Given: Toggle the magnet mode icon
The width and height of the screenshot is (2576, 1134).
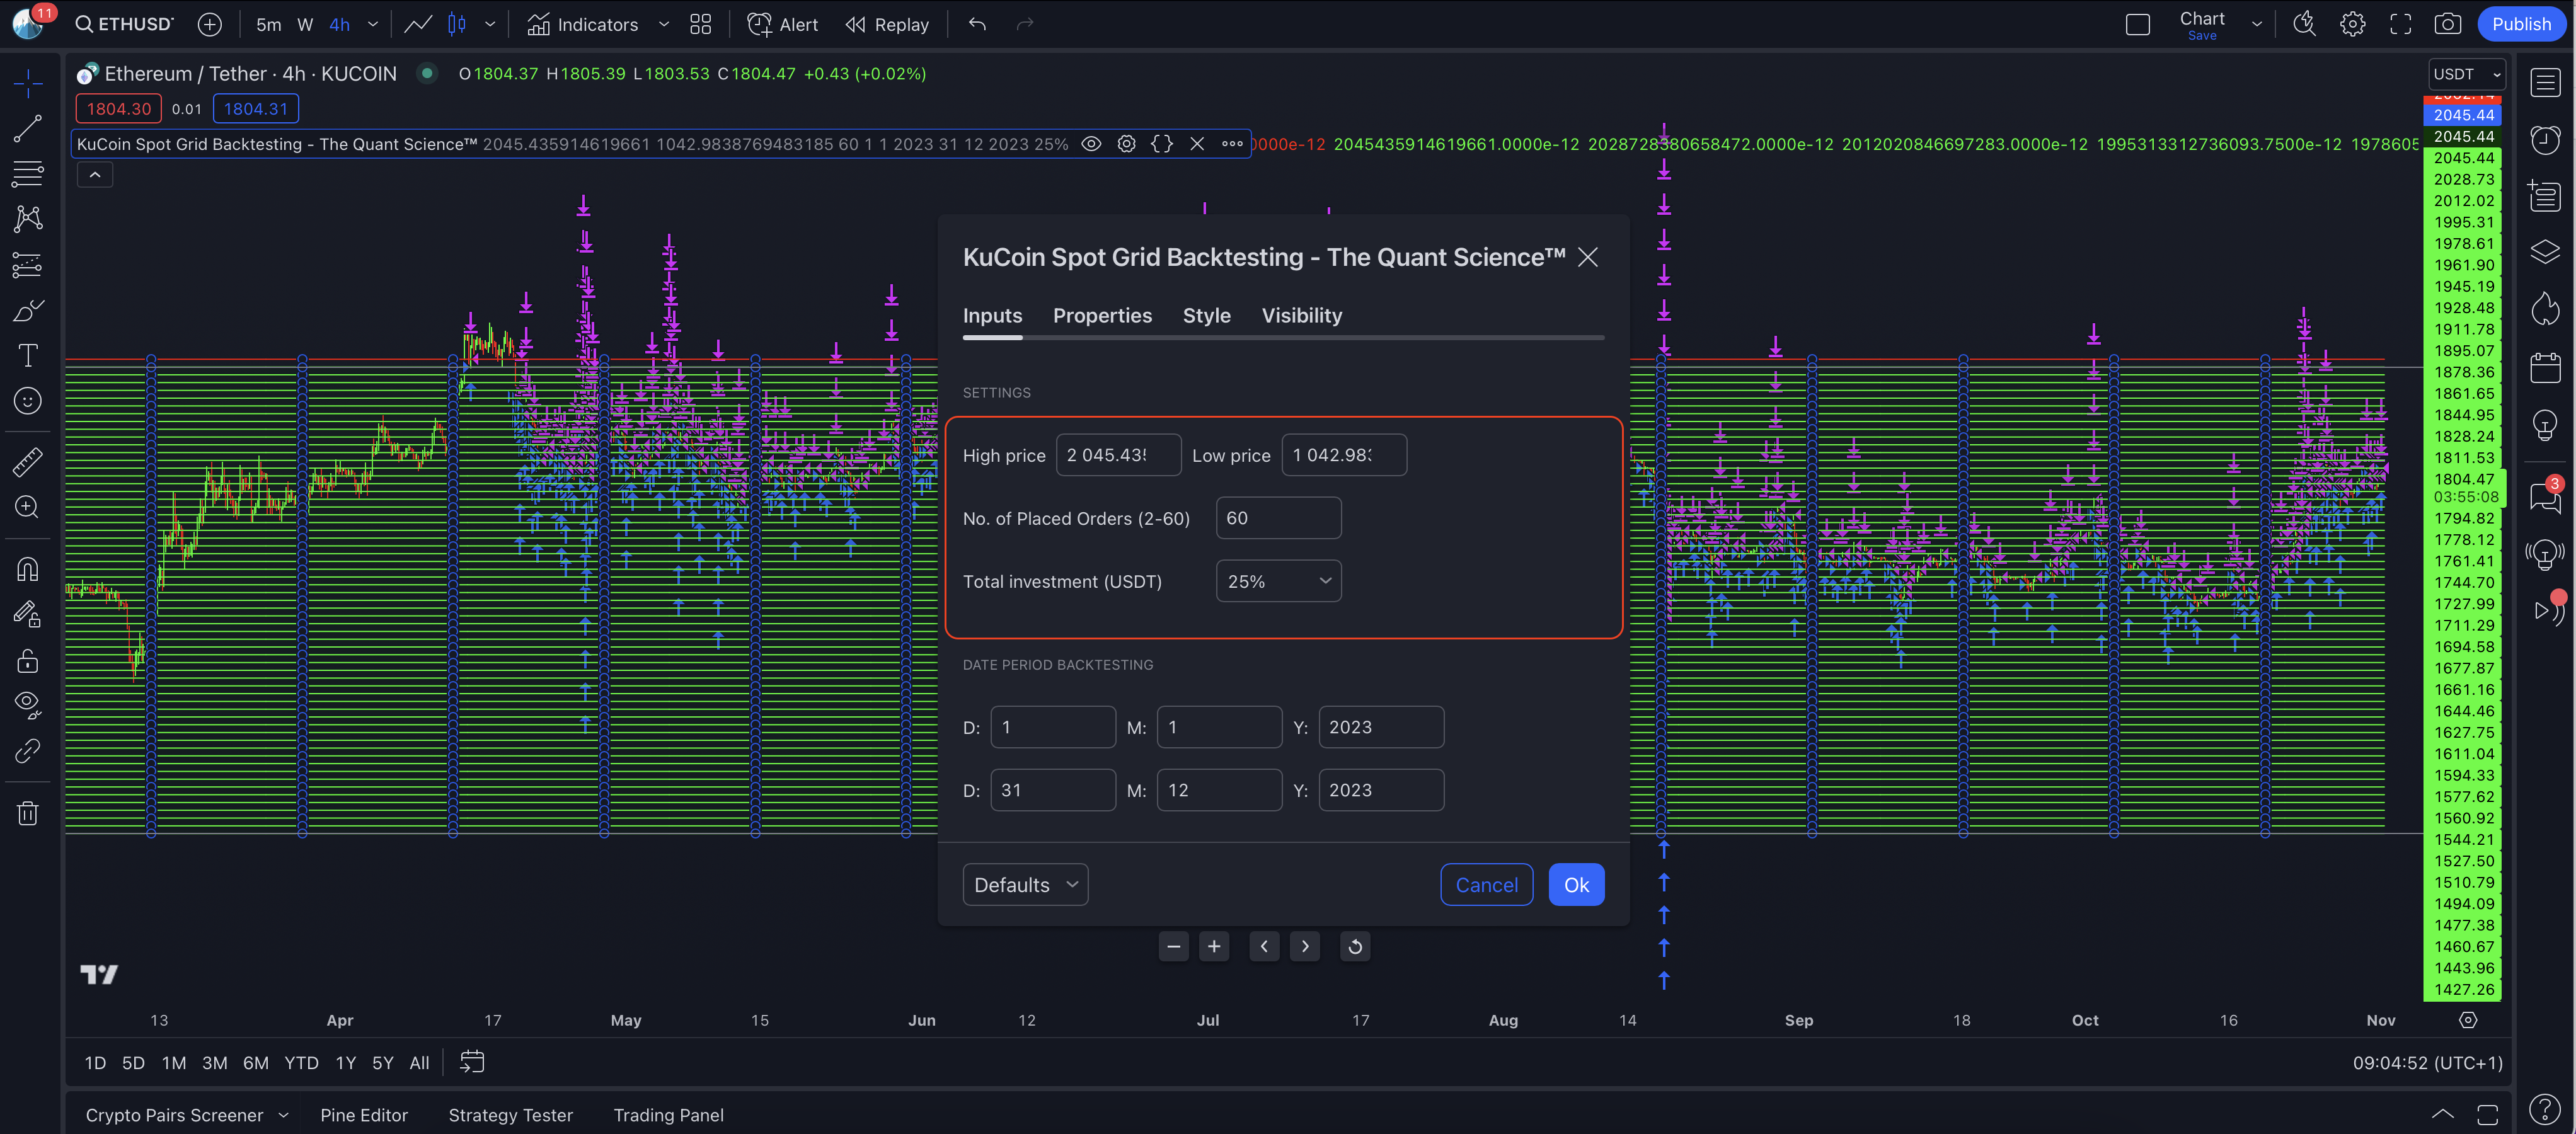Looking at the screenshot, I should (27, 569).
